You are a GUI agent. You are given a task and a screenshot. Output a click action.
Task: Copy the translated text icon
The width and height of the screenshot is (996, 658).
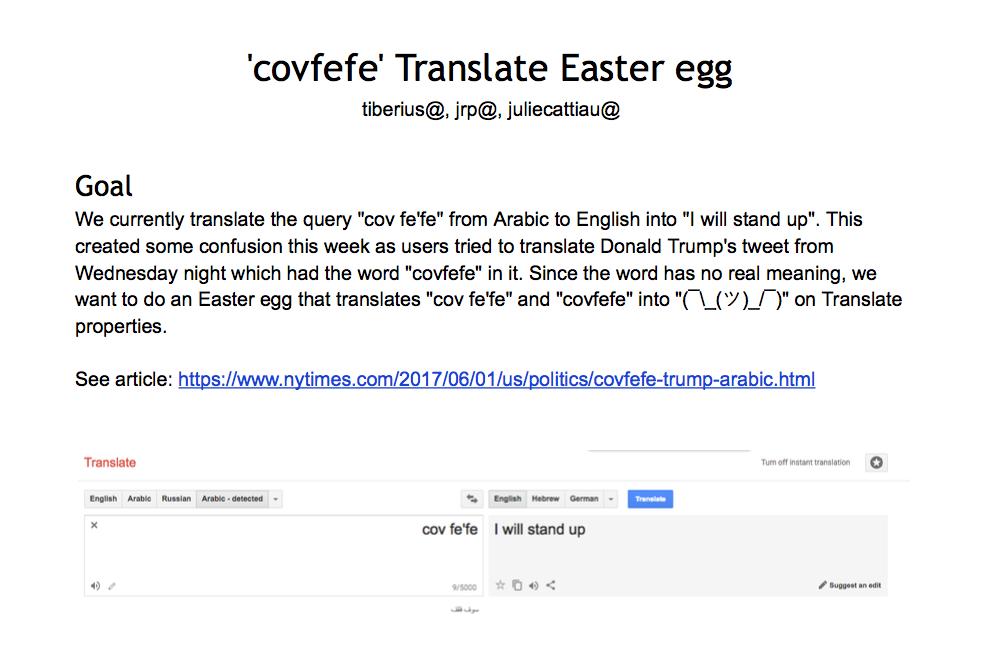tap(517, 585)
